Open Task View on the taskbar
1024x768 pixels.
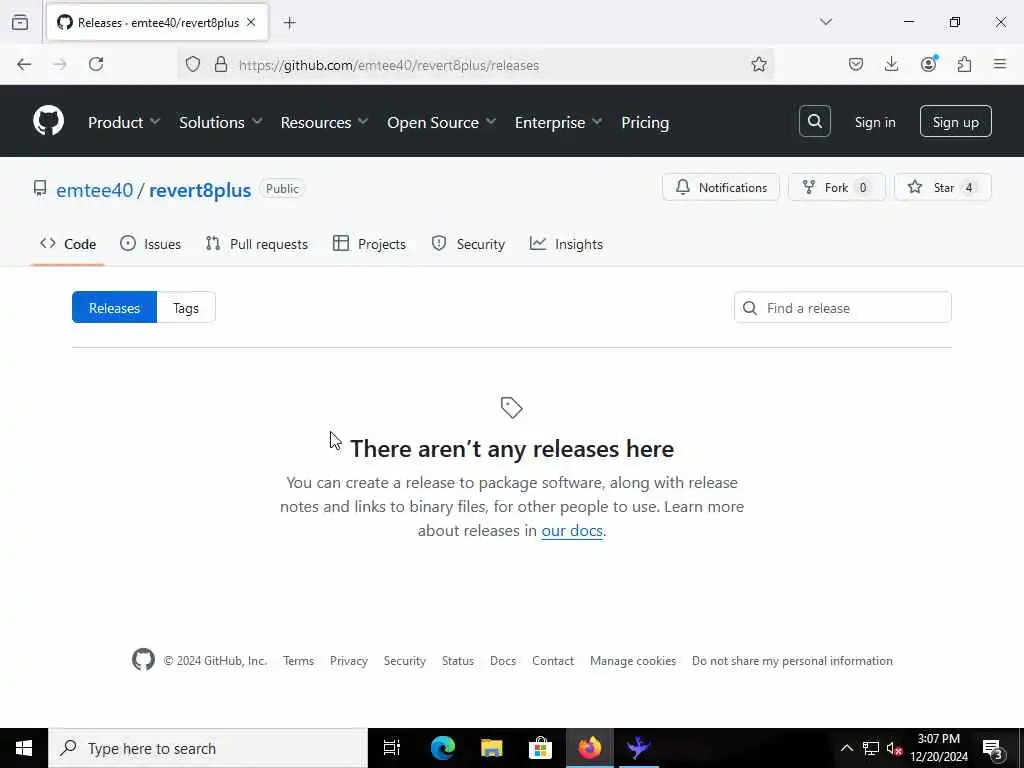(391, 748)
